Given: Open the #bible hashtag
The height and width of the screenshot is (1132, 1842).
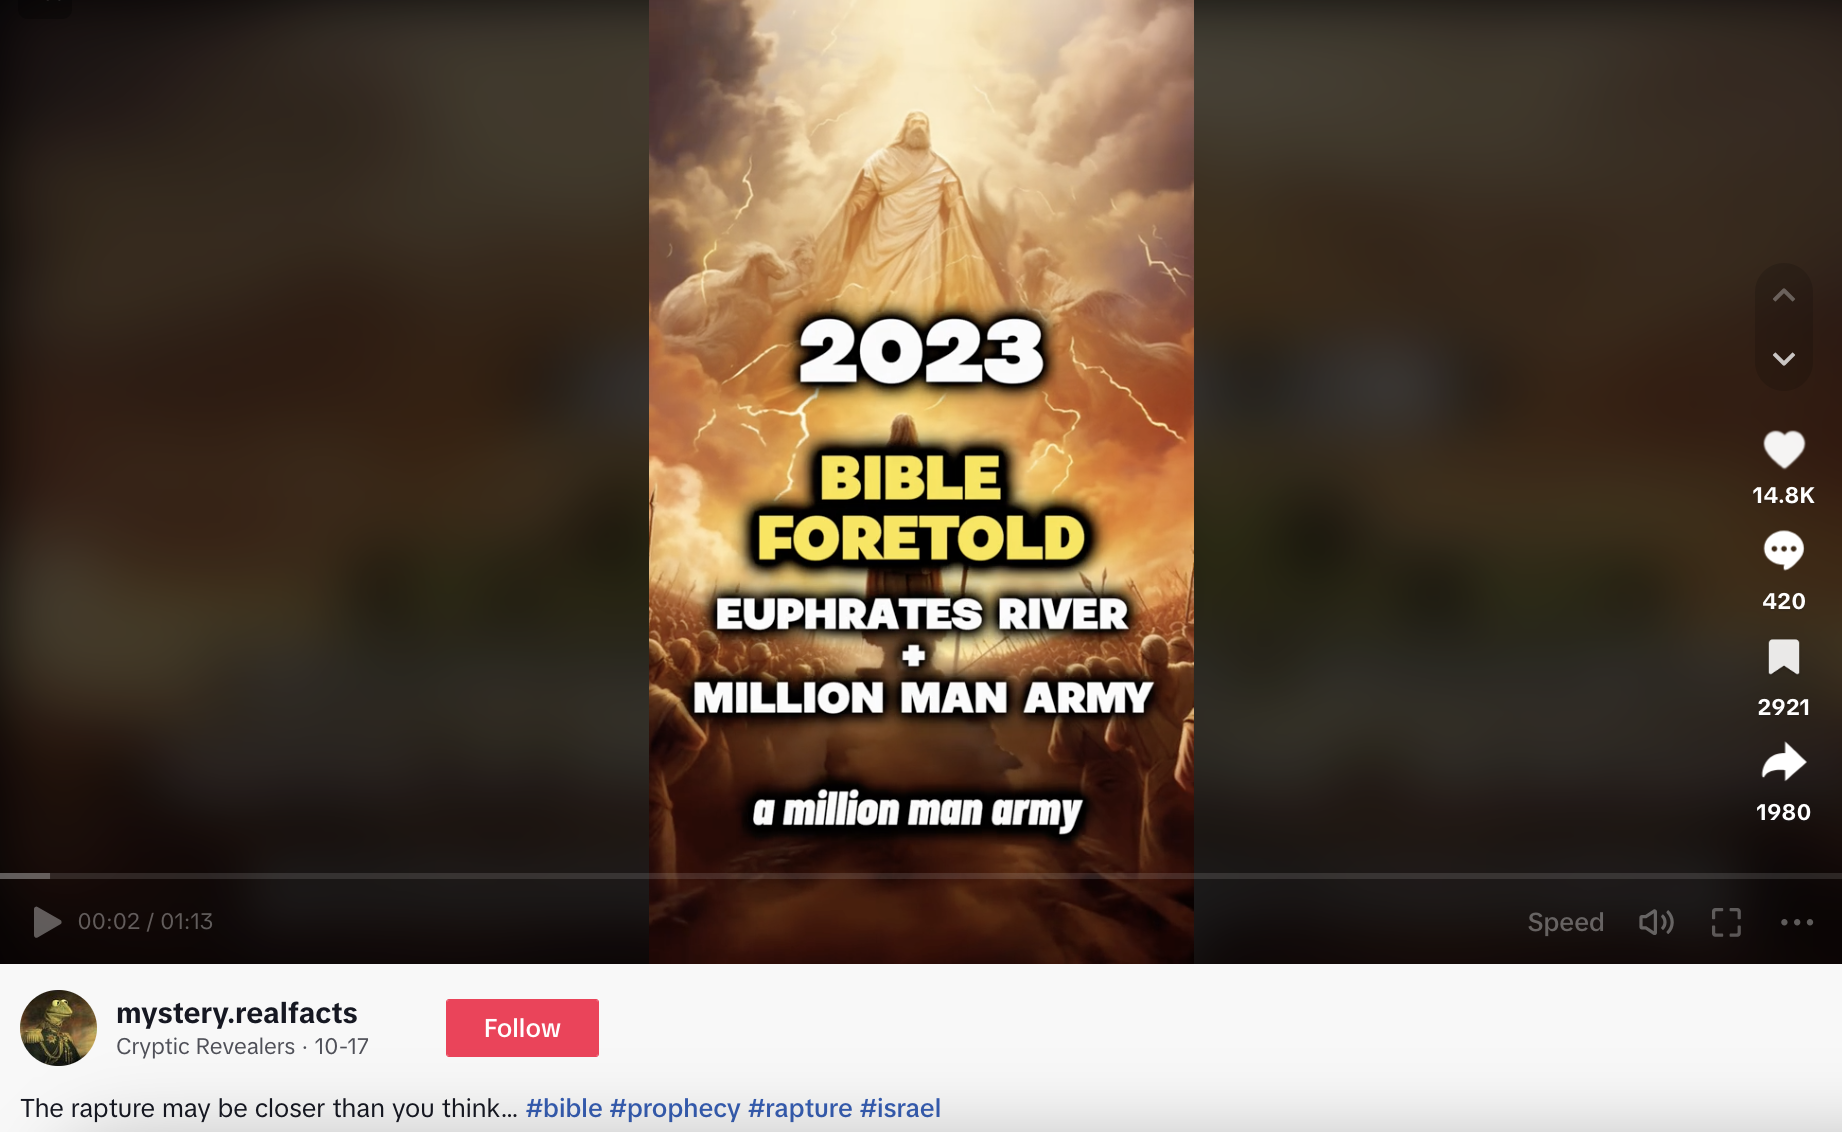Looking at the screenshot, I should [564, 1108].
